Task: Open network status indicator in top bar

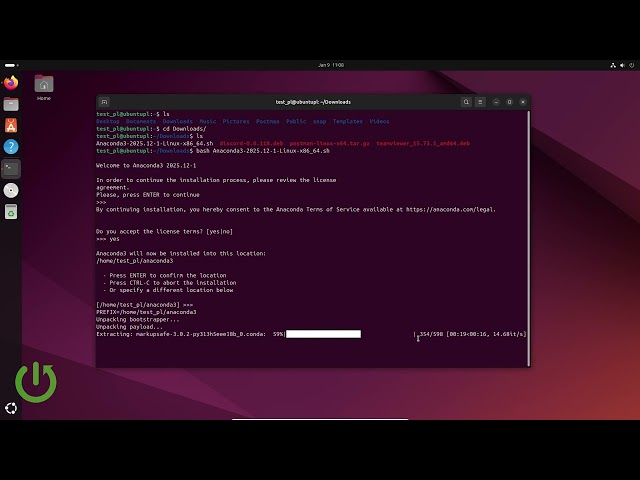Action: [x=613, y=65]
